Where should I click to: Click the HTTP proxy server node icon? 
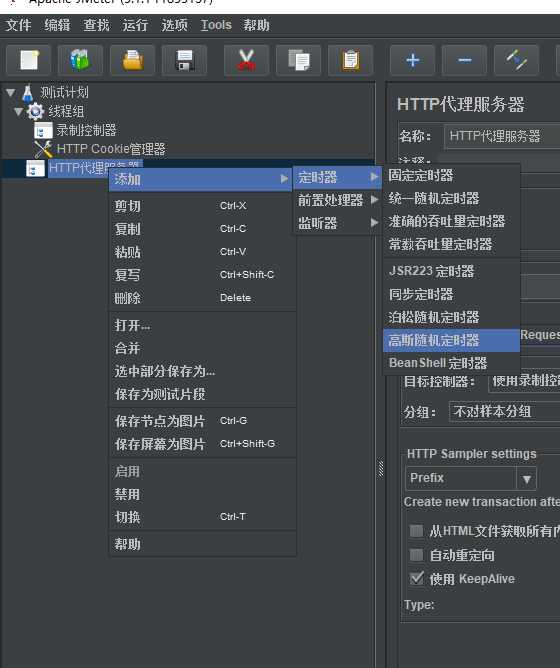pos(35,168)
